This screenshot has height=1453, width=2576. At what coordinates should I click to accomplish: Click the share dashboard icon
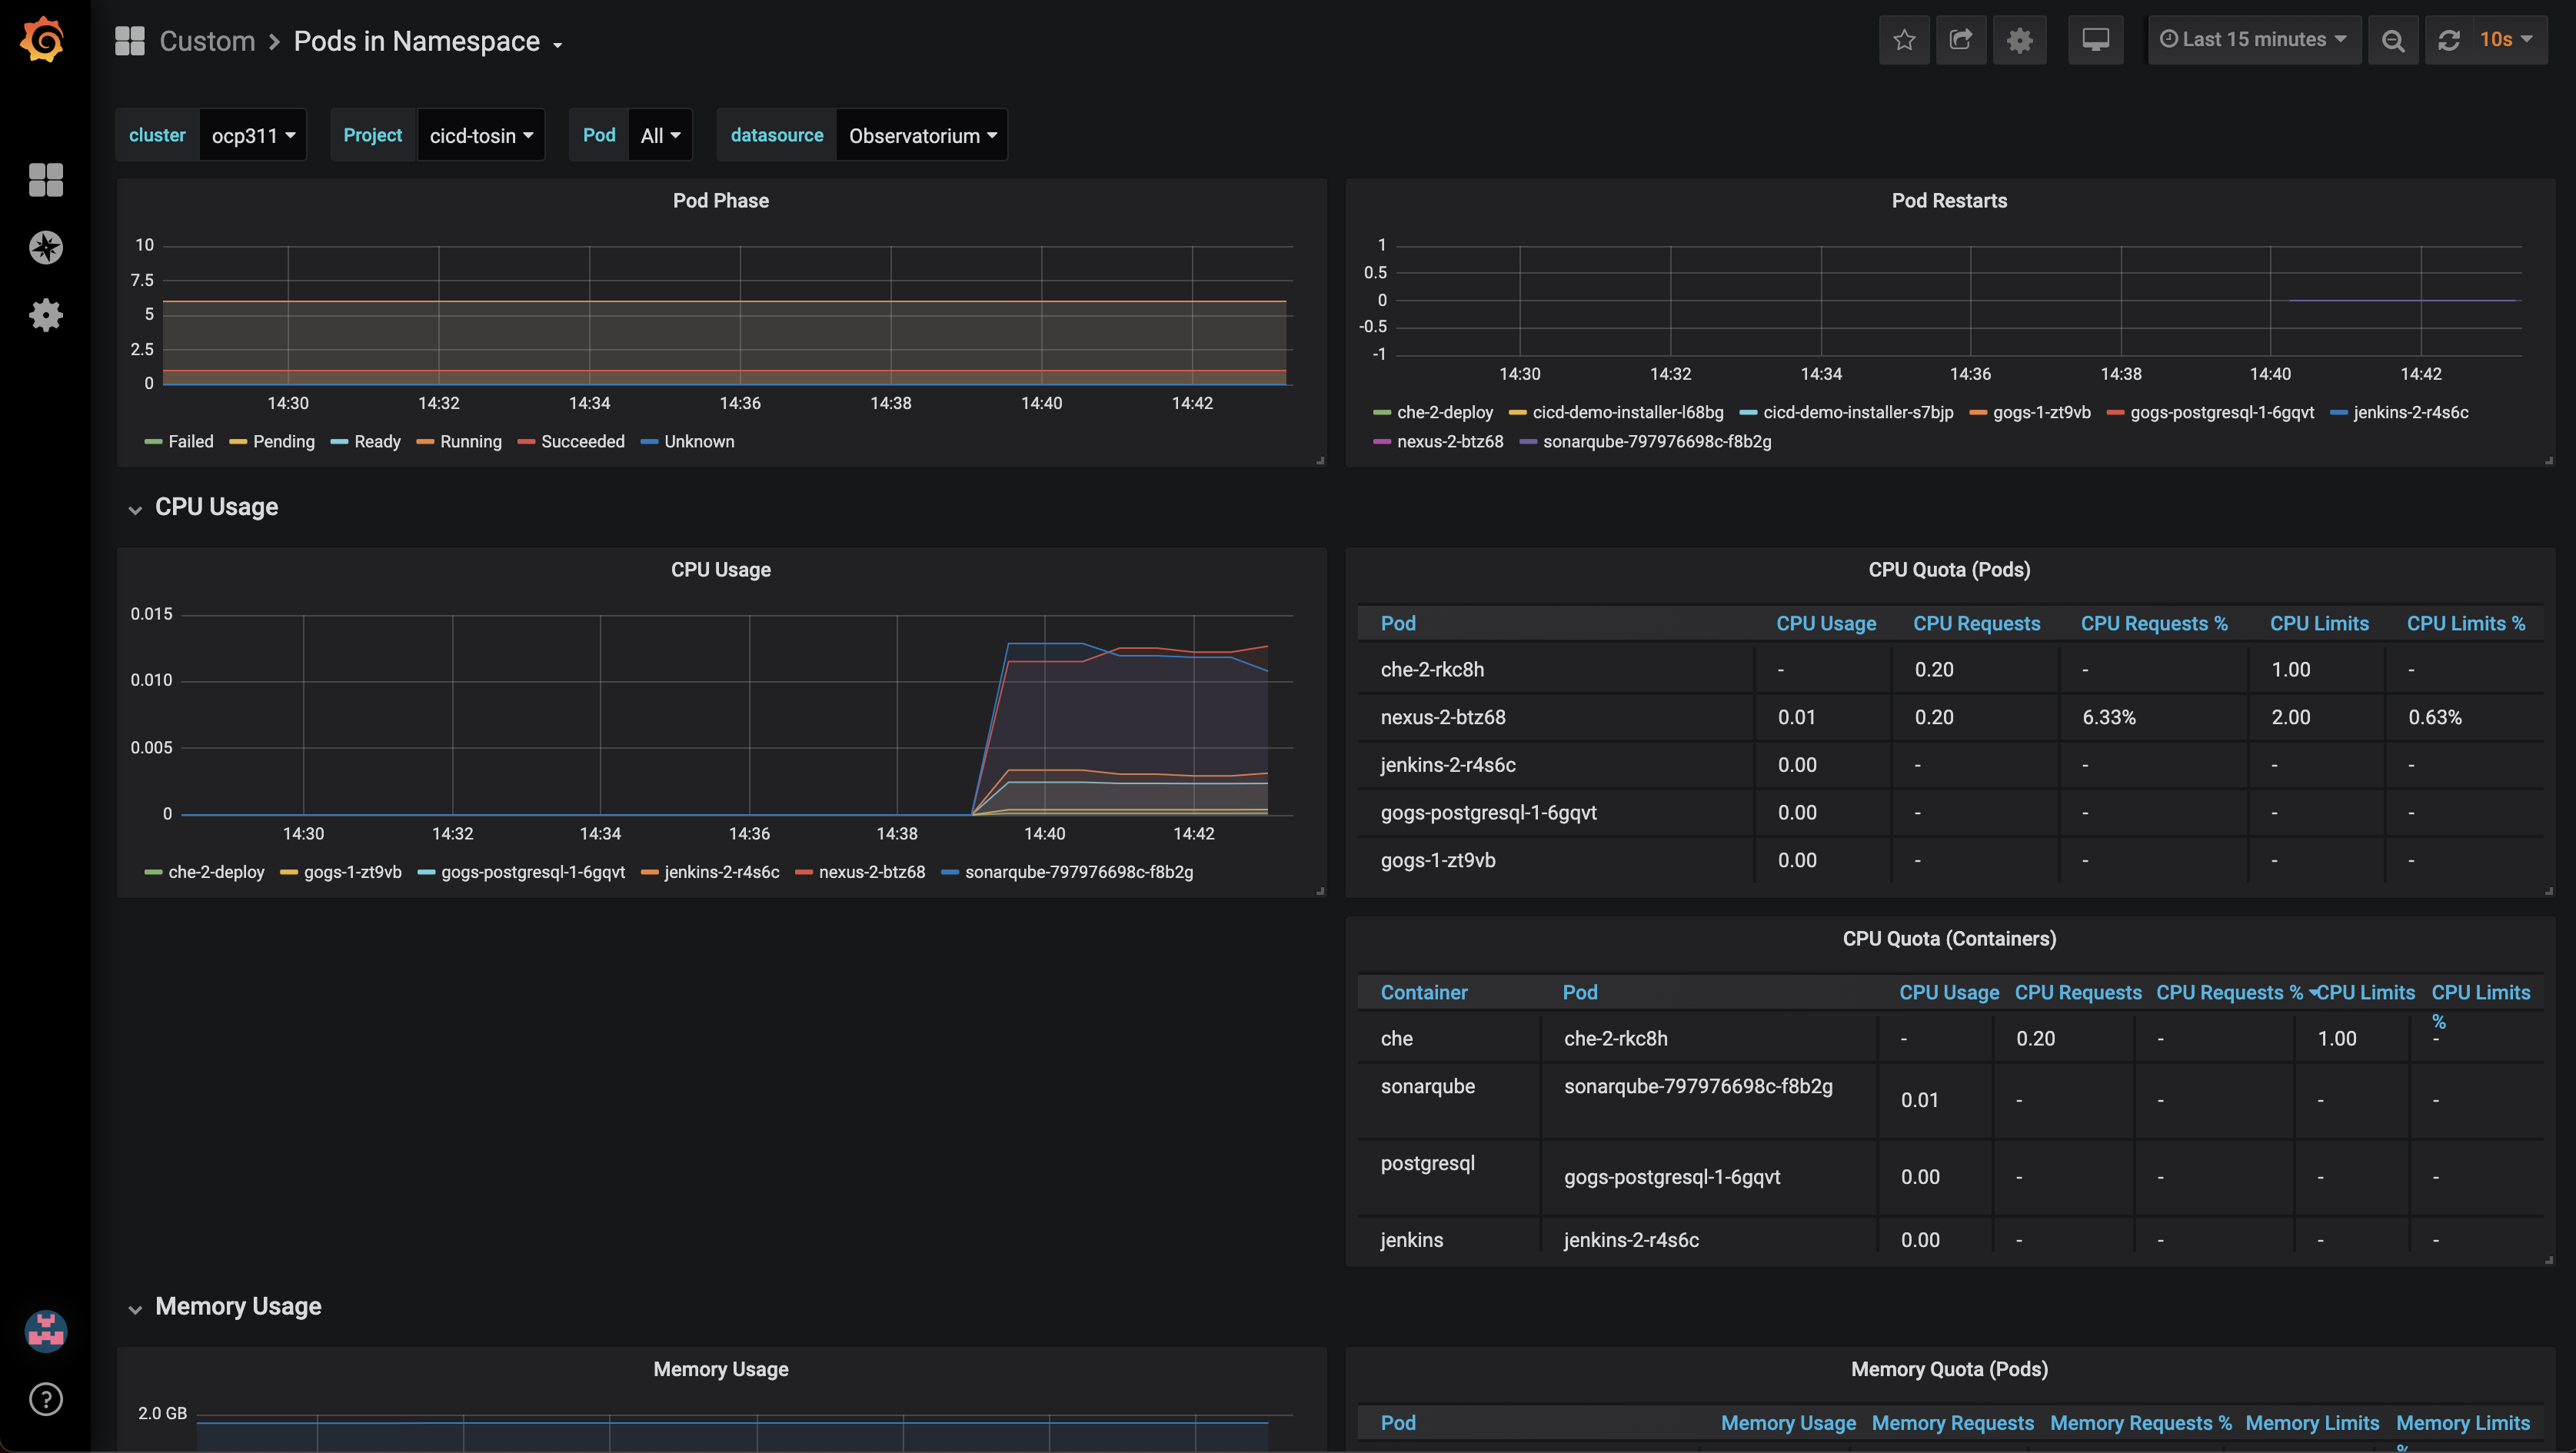point(1961,40)
